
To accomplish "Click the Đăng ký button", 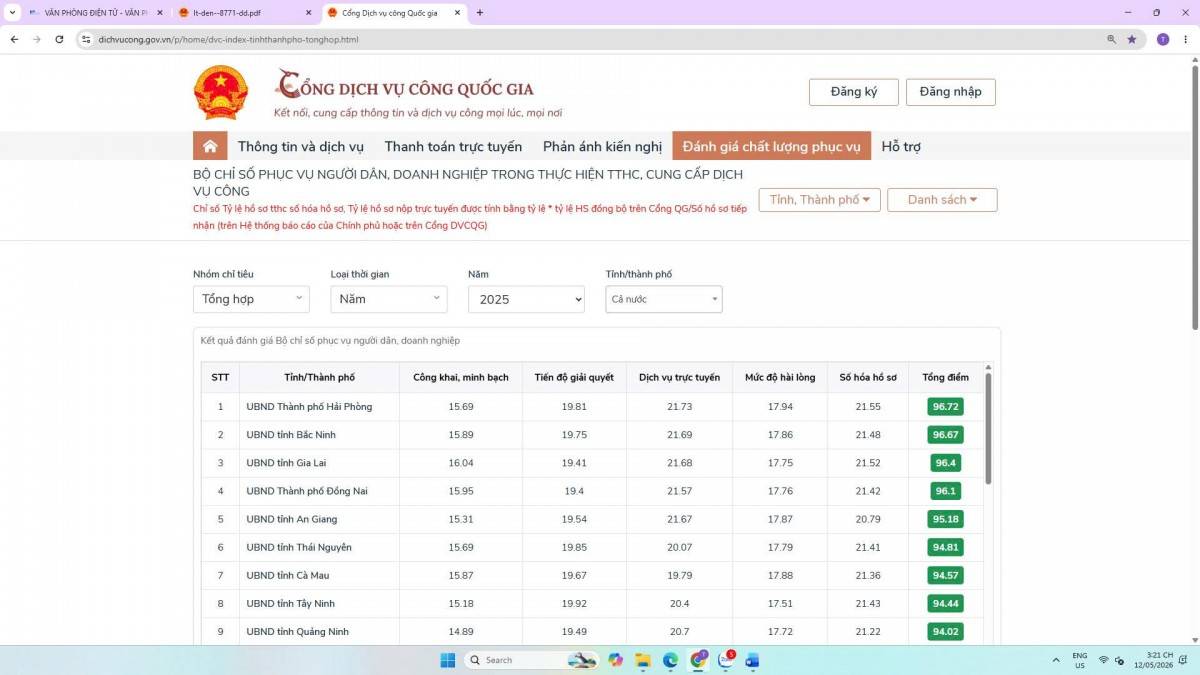I will [854, 92].
